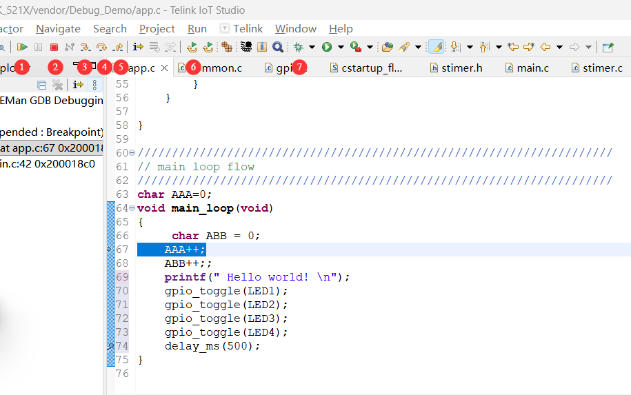Close the app.c editor tab
Viewport: 631px width, 395px height.
pos(164,68)
